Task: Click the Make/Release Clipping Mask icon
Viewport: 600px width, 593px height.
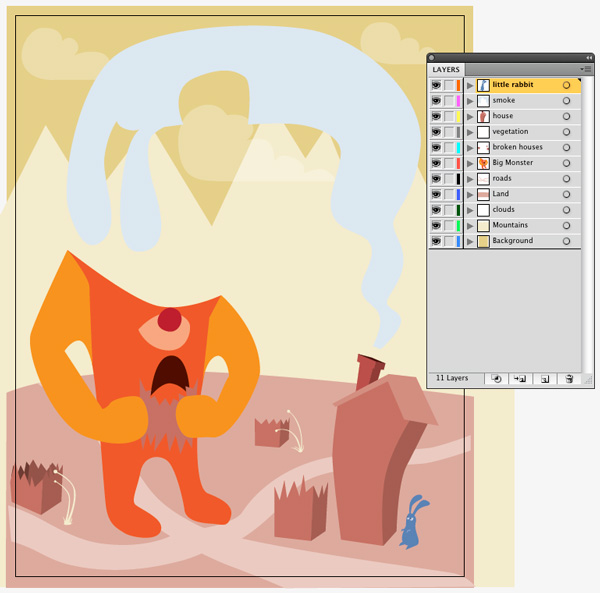Action: coord(496,379)
